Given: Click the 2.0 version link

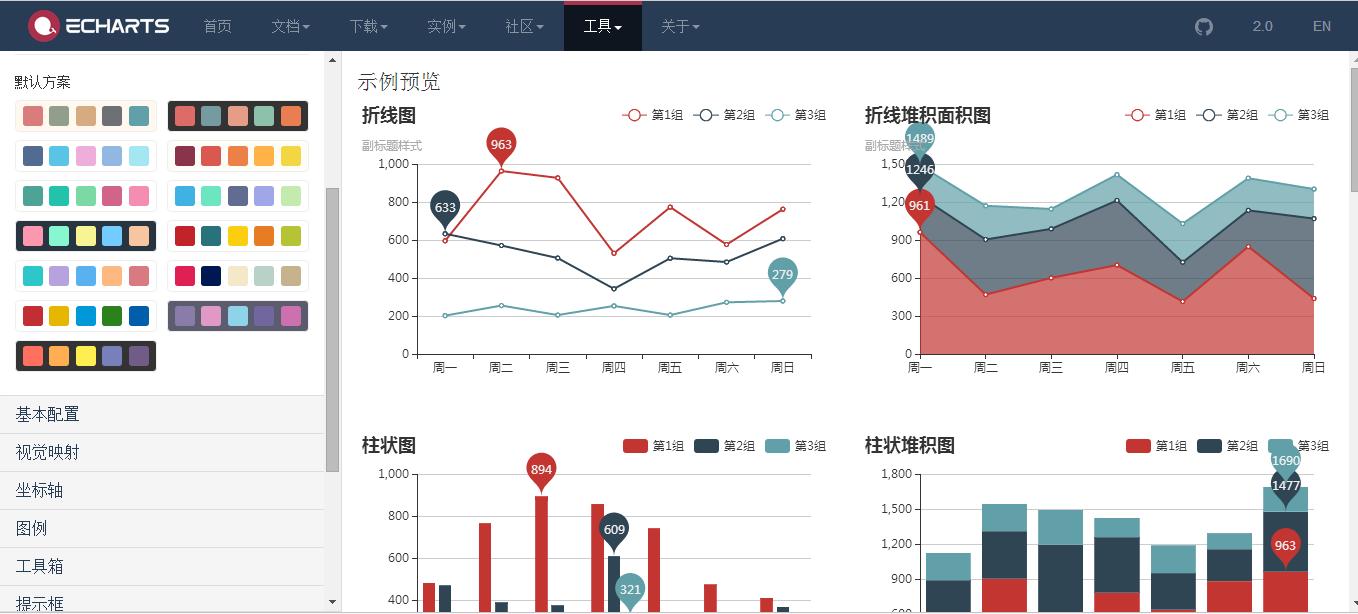Looking at the screenshot, I should coord(1262,26).
